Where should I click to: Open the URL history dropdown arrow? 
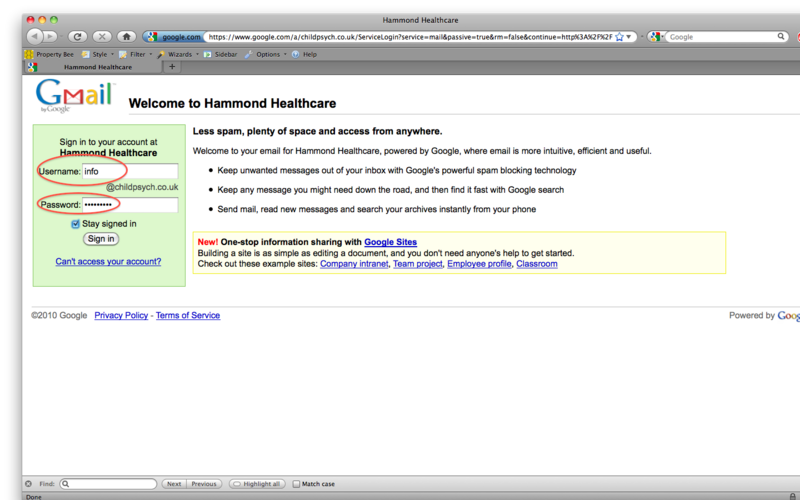pyautogui.click(x=629, y=37)
